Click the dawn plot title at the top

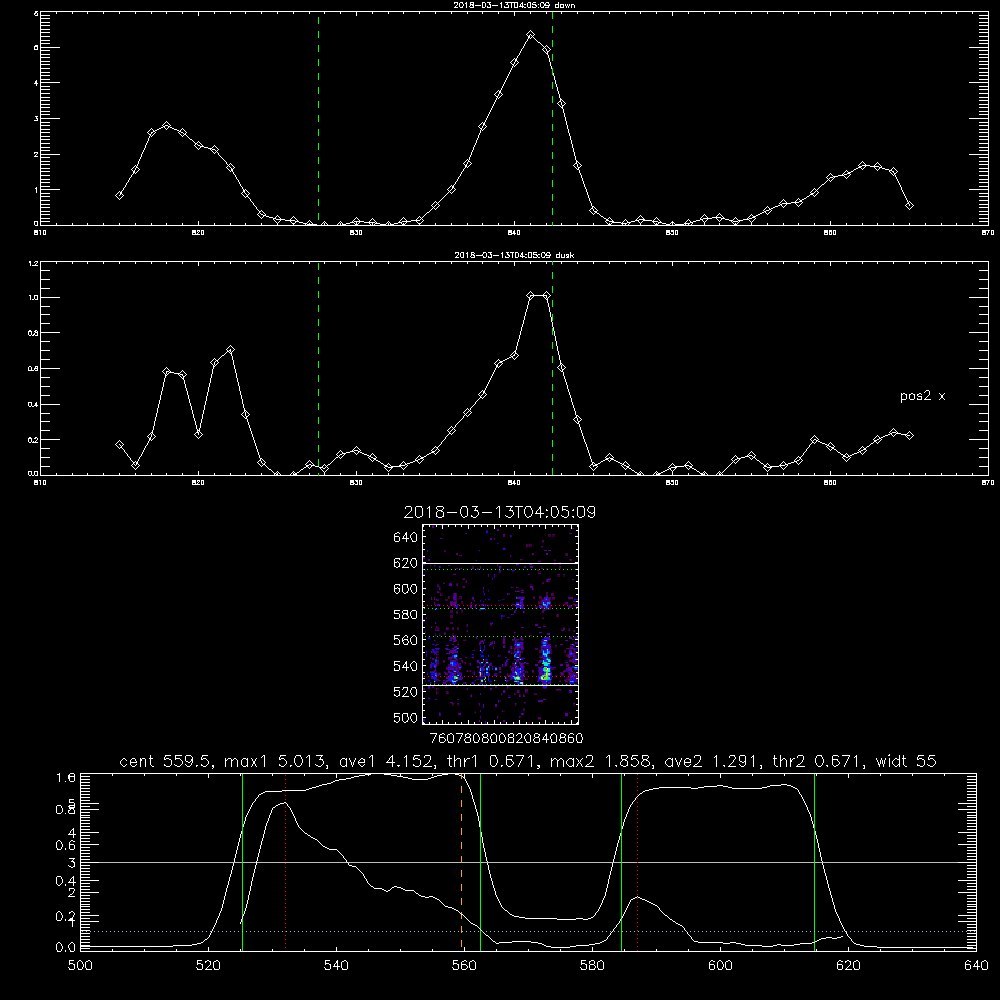515,5
